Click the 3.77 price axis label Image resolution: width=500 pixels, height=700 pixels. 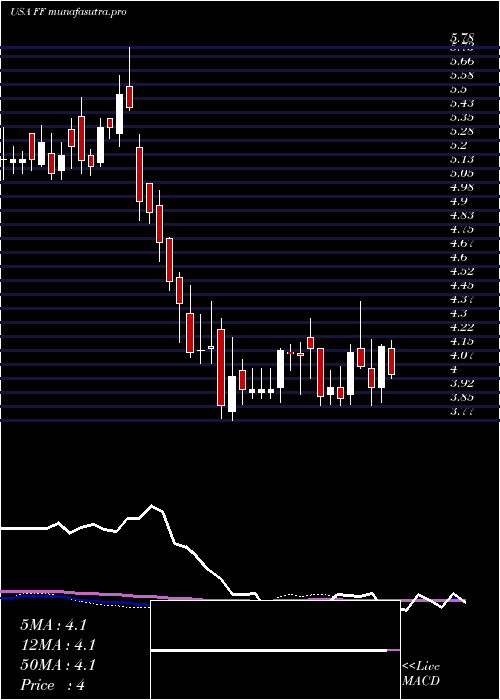(462, 411)
